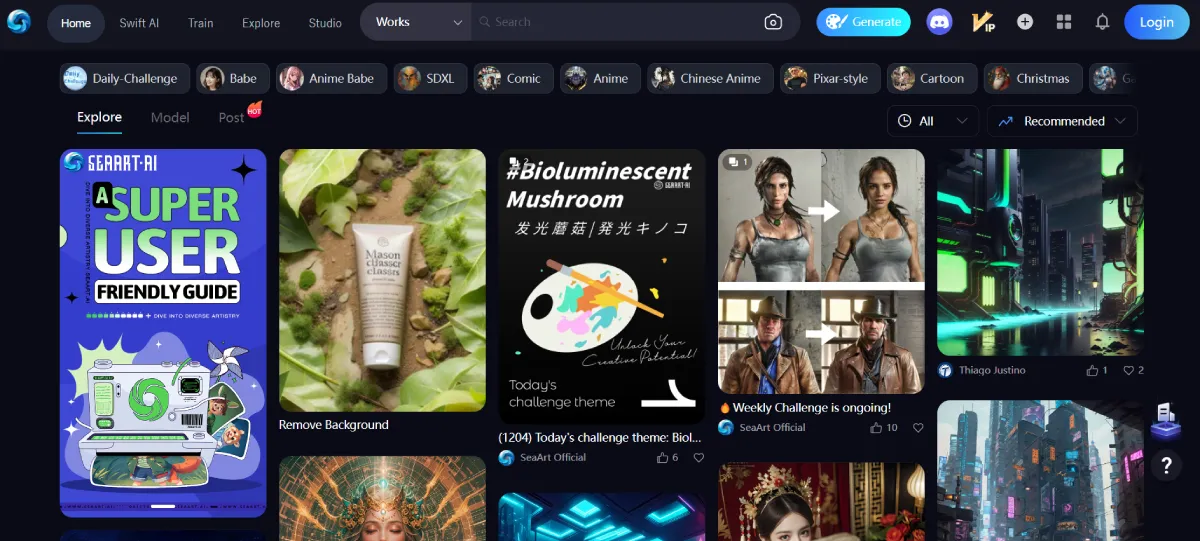
Task: Click the Super User Guide banner slide indicator
Action: pos(163,507)
